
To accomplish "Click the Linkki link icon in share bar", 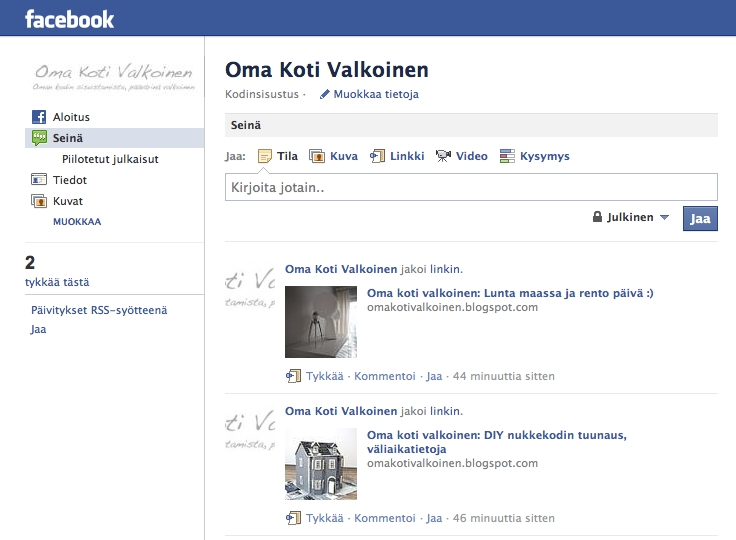I will coord(377,156).
